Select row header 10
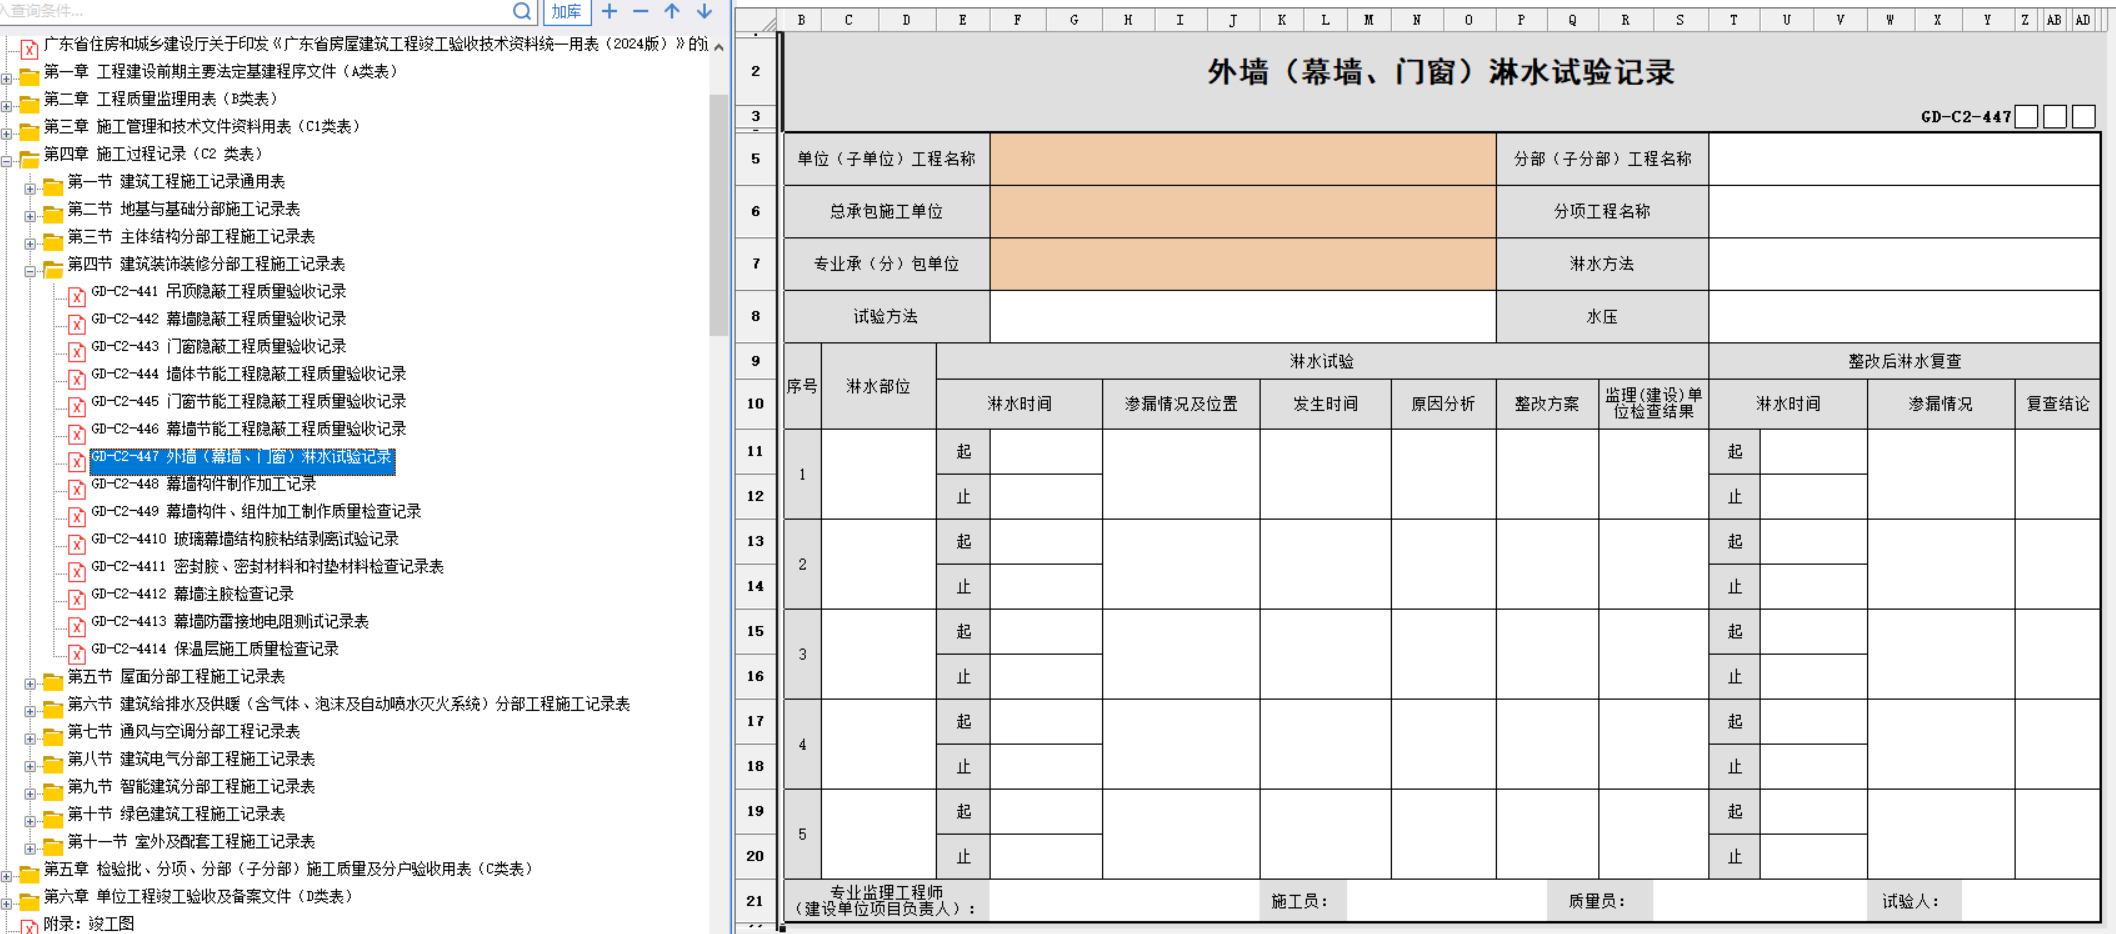 pos(756,404)
